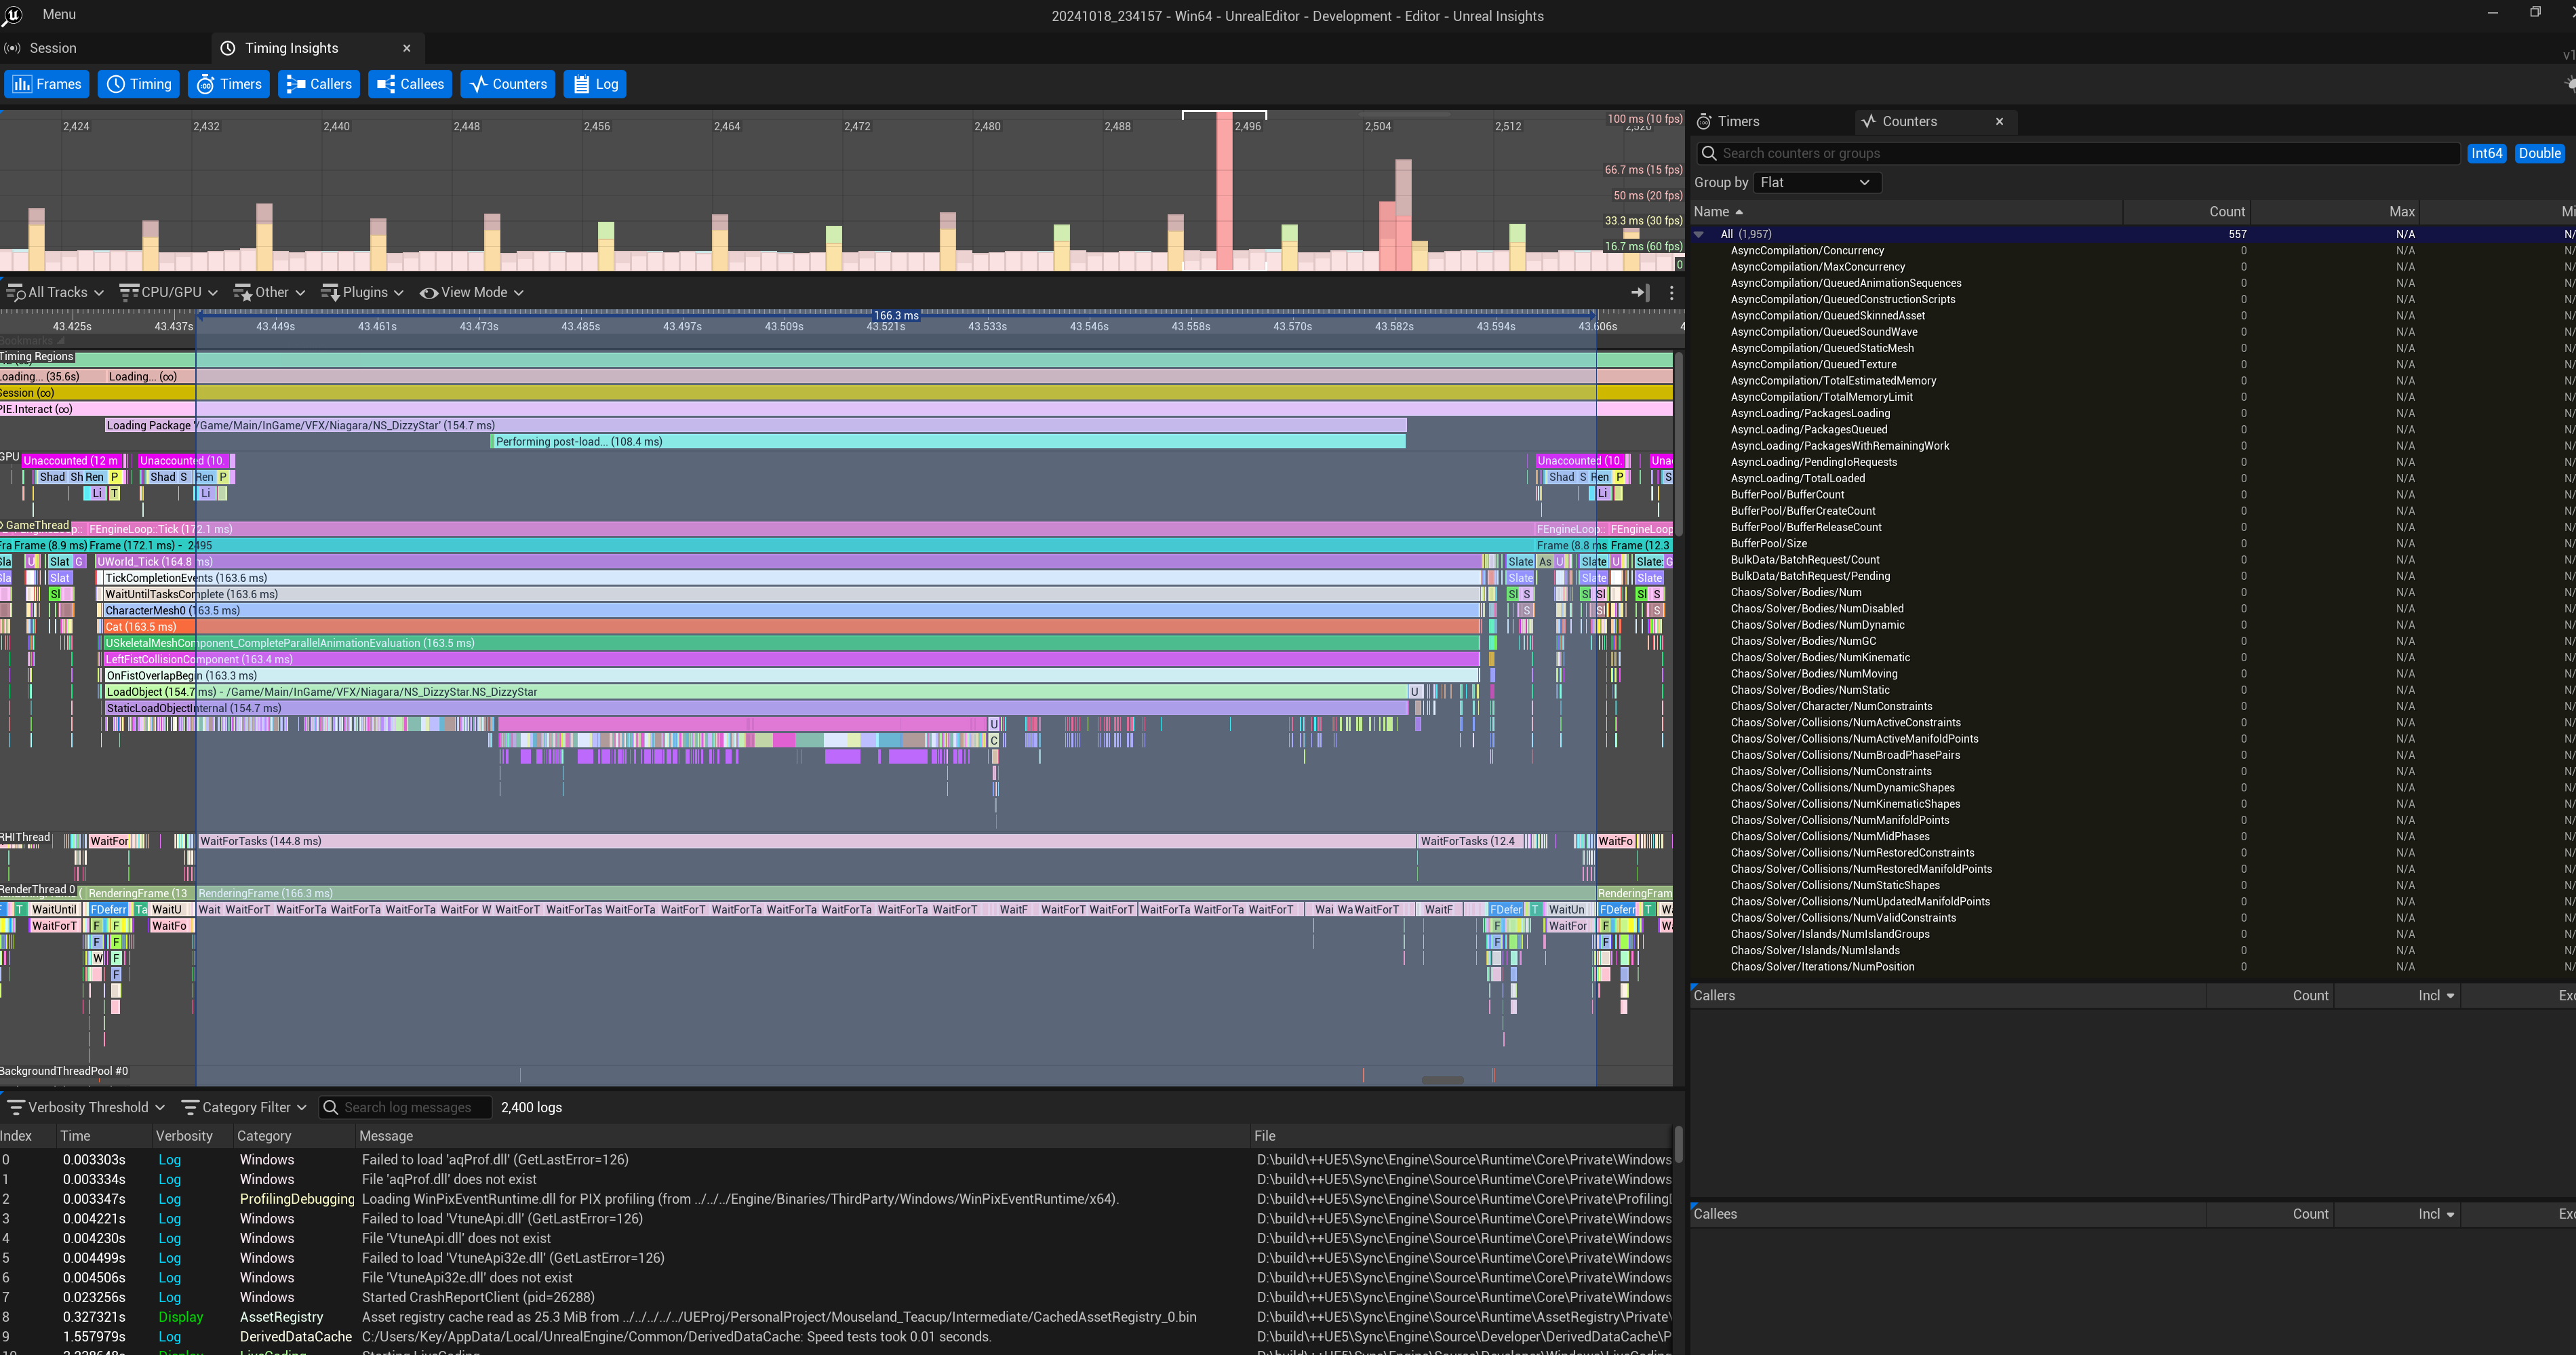Screen dimensions: 2576x1355
Task: Sort Callers by the Incl column
Action: coord(2396,995)
